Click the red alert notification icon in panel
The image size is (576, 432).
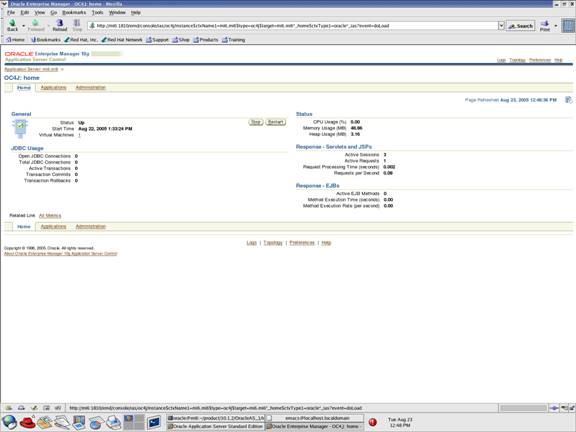coord(372,422)
